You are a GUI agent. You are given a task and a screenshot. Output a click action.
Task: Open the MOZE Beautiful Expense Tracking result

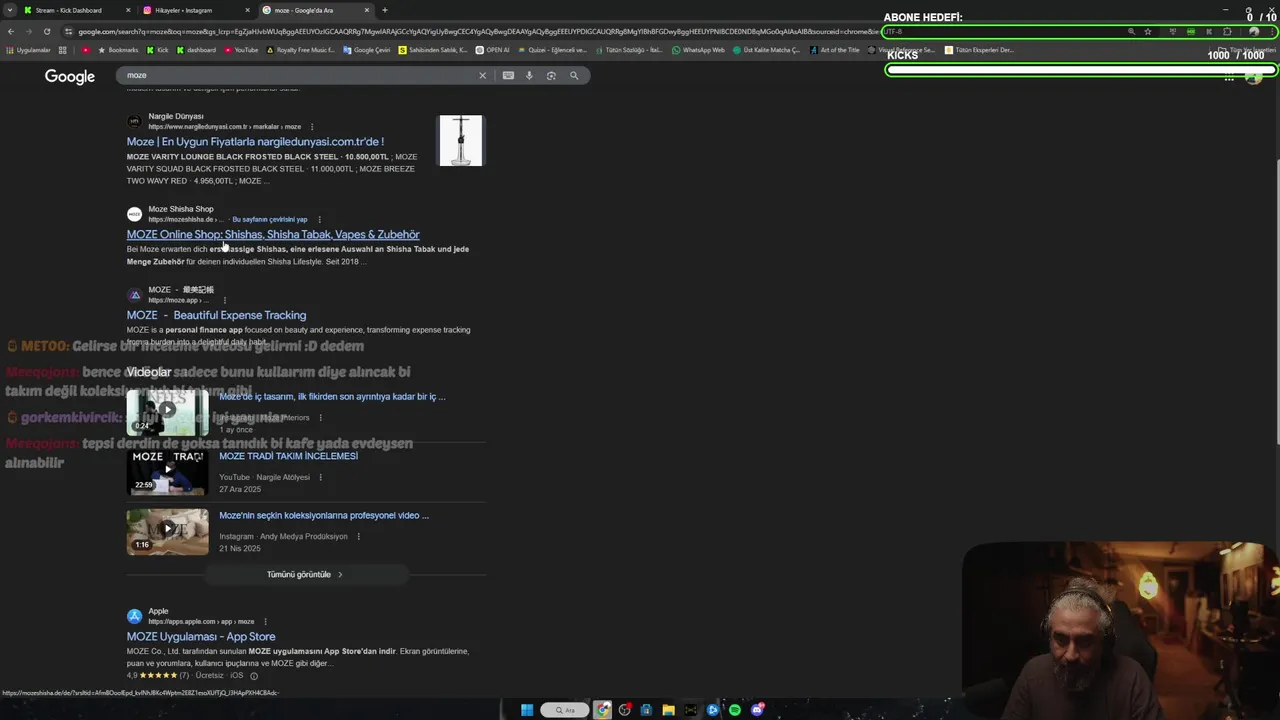[216, 315]
